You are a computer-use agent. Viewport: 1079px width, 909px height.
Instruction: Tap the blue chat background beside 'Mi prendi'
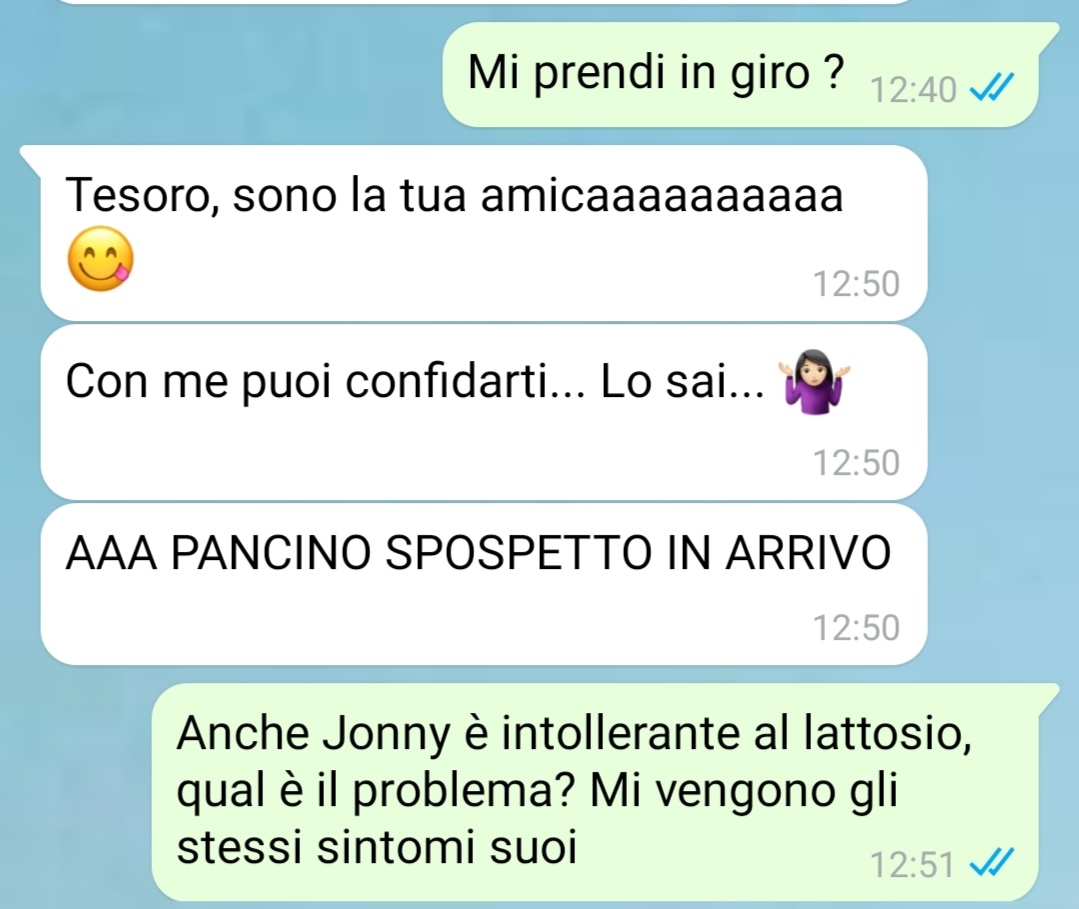pyautogui.click(x=220, y=74)
